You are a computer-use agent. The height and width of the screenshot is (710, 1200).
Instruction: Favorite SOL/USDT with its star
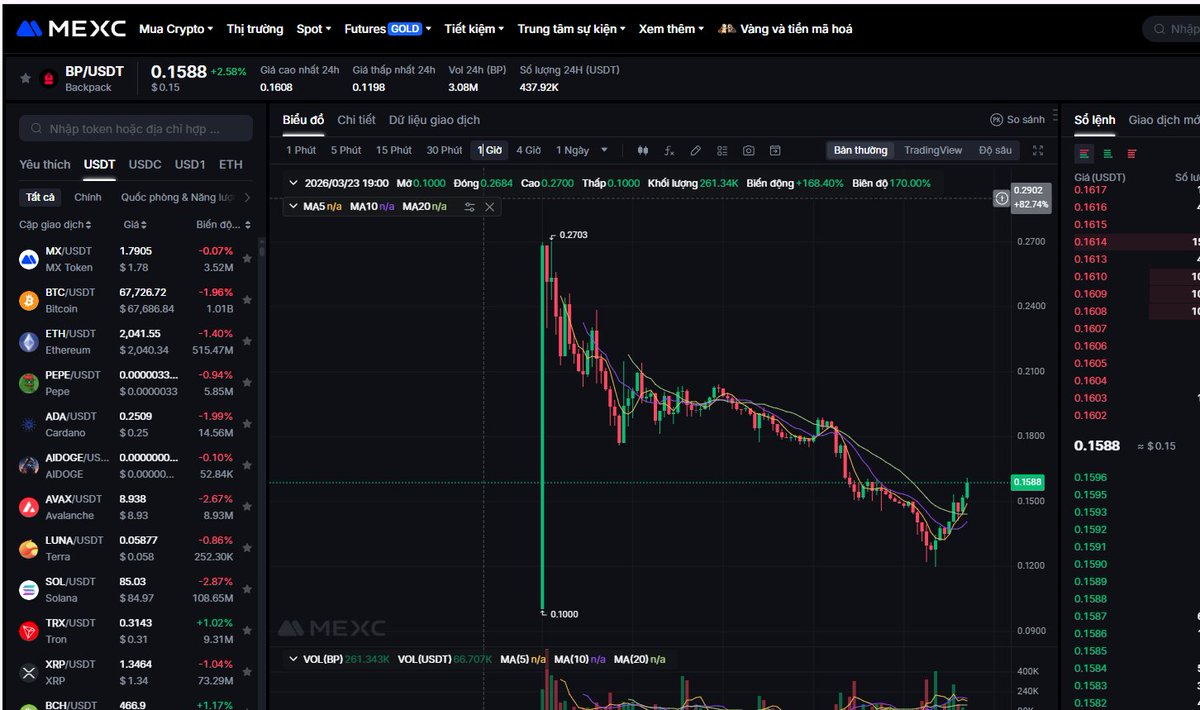(x=247, y=589)
